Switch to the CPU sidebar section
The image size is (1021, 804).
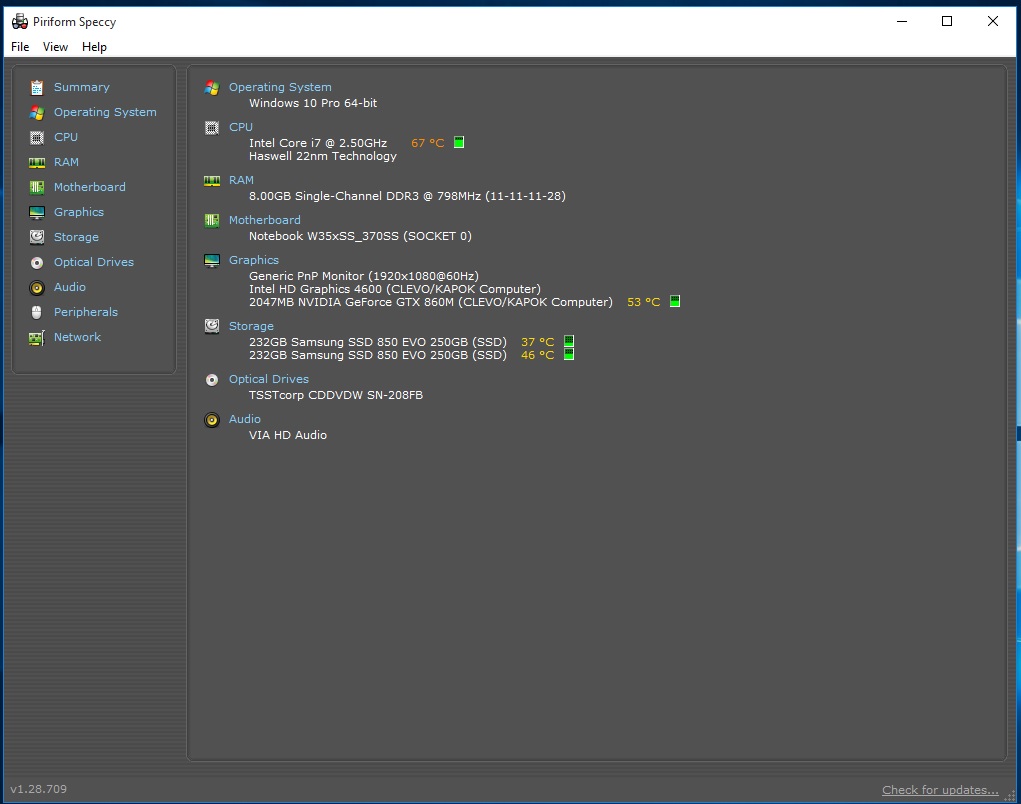(x=66, y=137)
